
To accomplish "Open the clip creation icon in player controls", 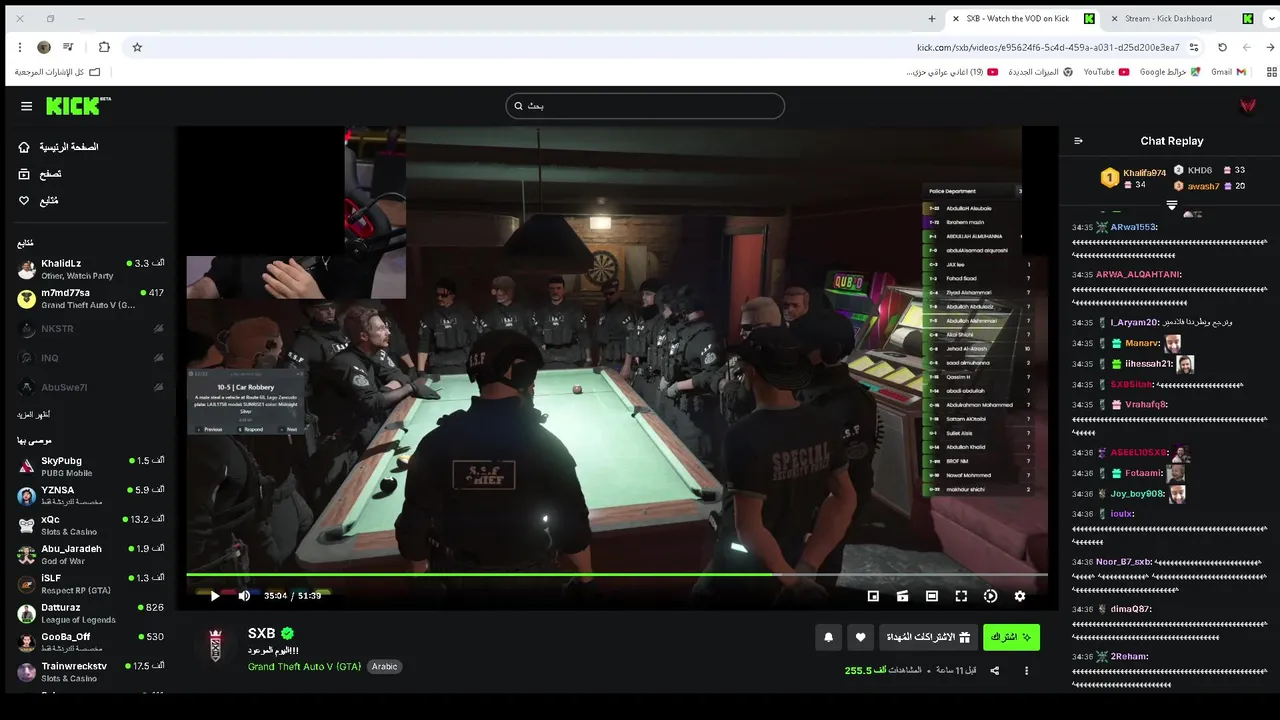I will [902, 596].
